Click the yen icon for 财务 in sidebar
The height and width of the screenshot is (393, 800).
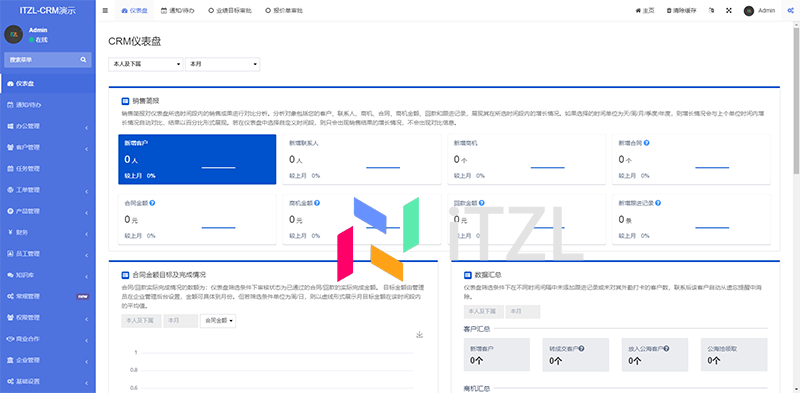click(10, 232)
